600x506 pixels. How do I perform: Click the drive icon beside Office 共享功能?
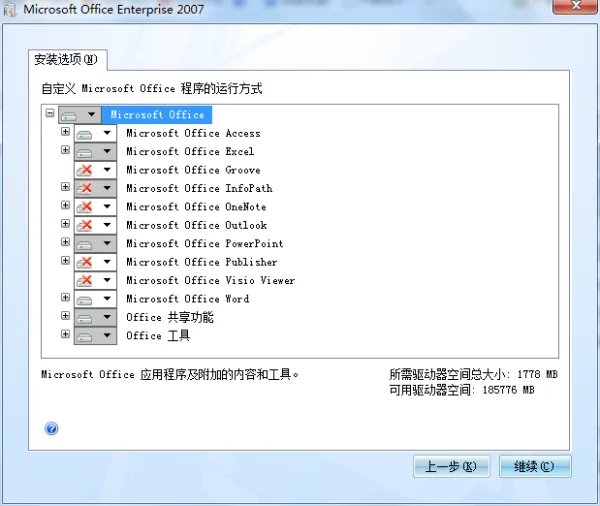[x=84, y=318]
